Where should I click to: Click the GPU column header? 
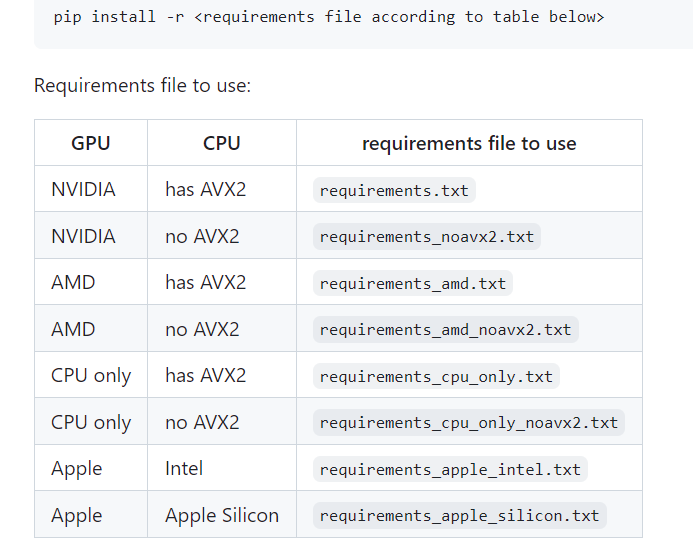click(x=91, y=143)
